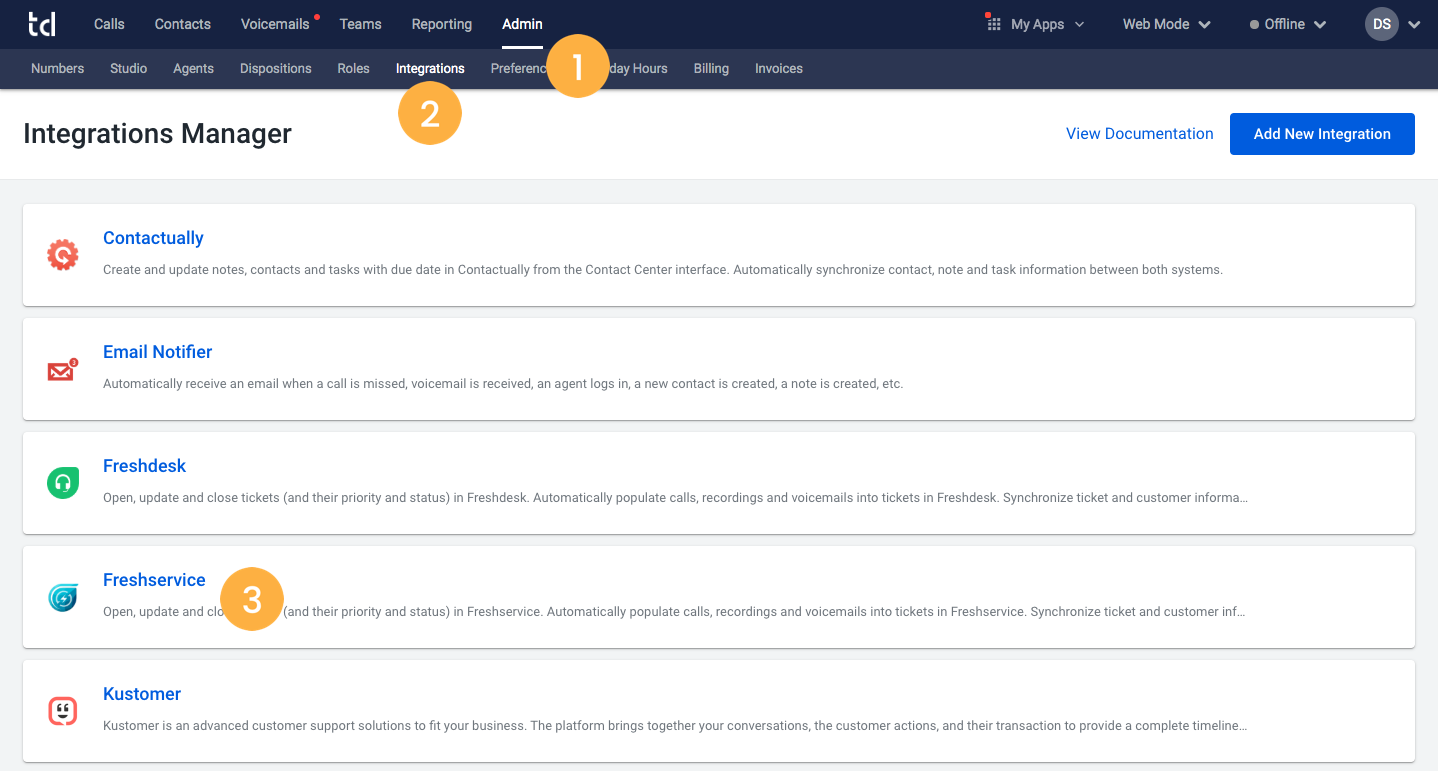Click the tcl logo in the header
The image size is (1438, 771).
(42, 24)
